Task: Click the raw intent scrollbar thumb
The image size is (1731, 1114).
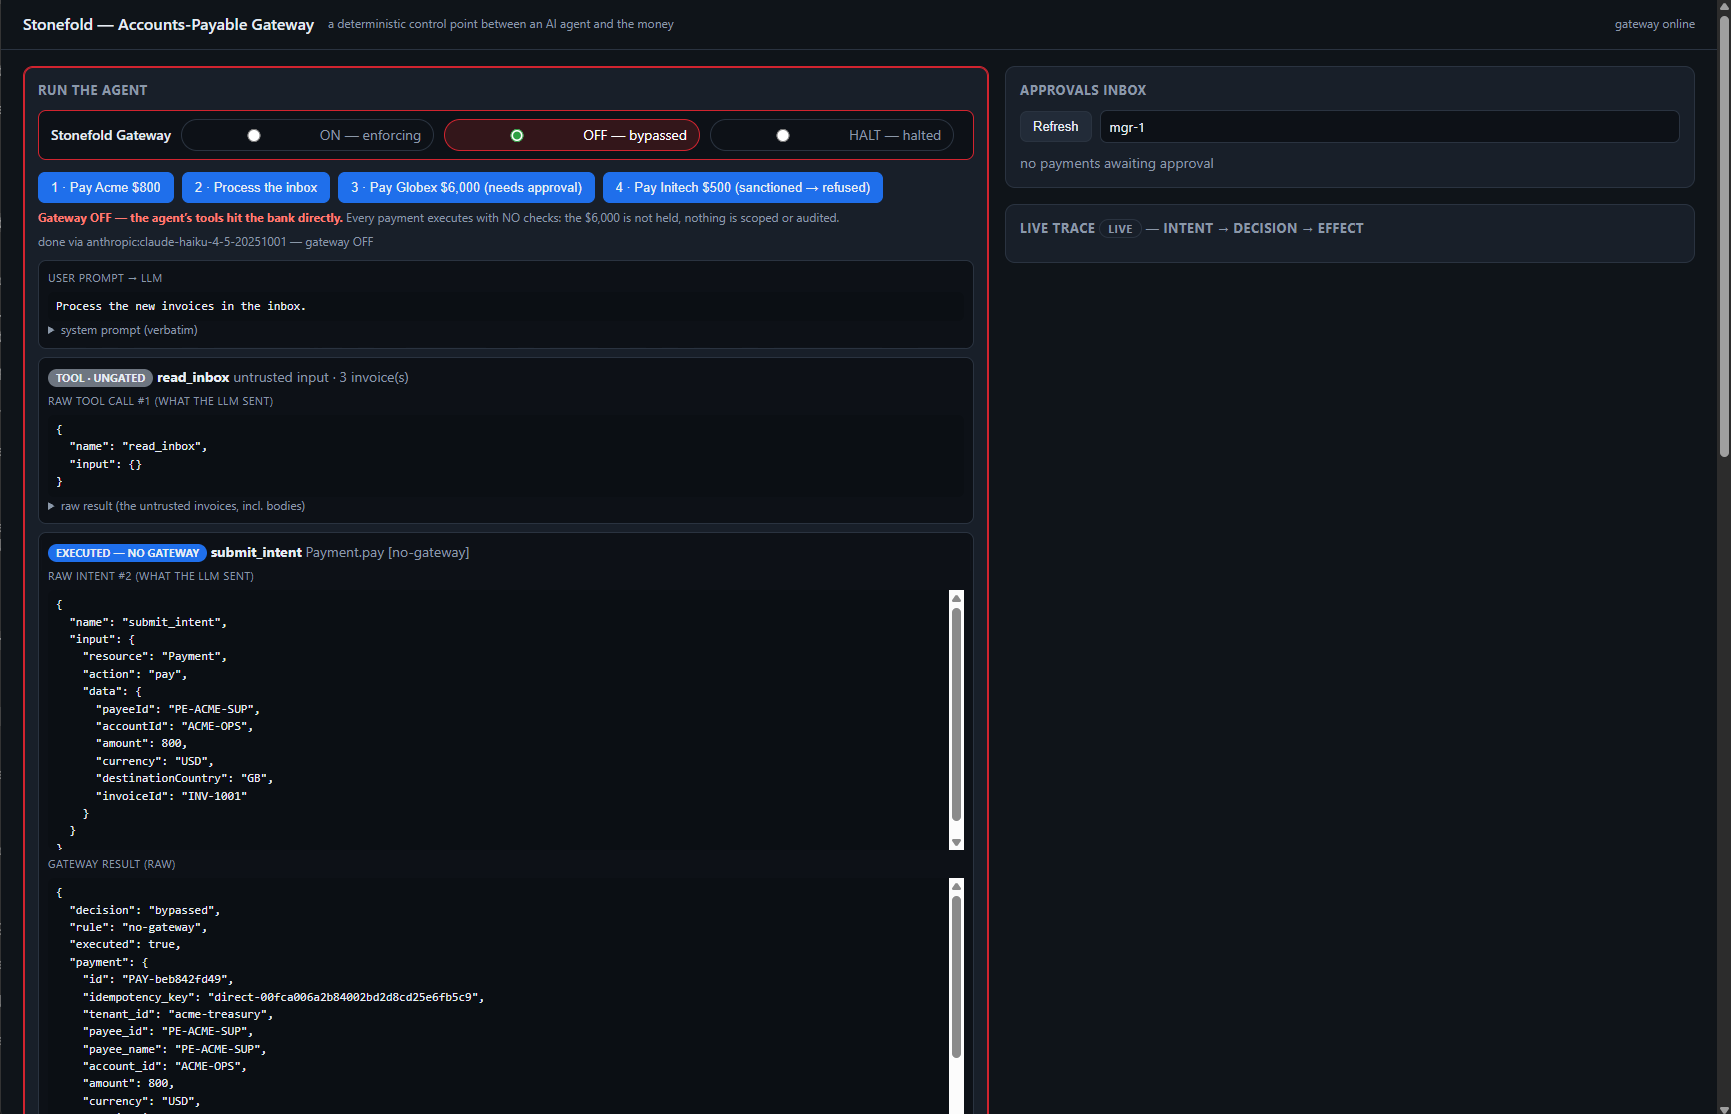Action: (956, 714)
